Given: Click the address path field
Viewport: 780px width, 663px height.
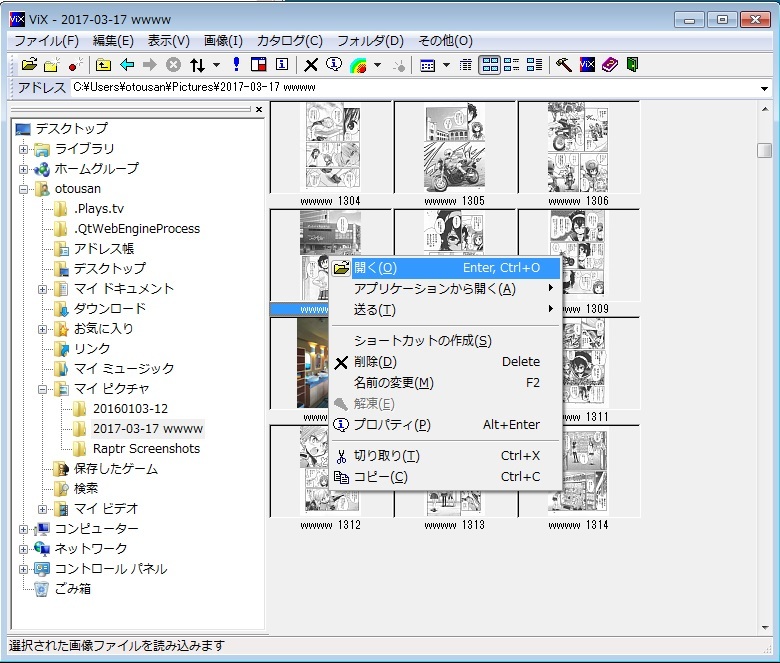Looking at the screenshot, I should point(414,88).
